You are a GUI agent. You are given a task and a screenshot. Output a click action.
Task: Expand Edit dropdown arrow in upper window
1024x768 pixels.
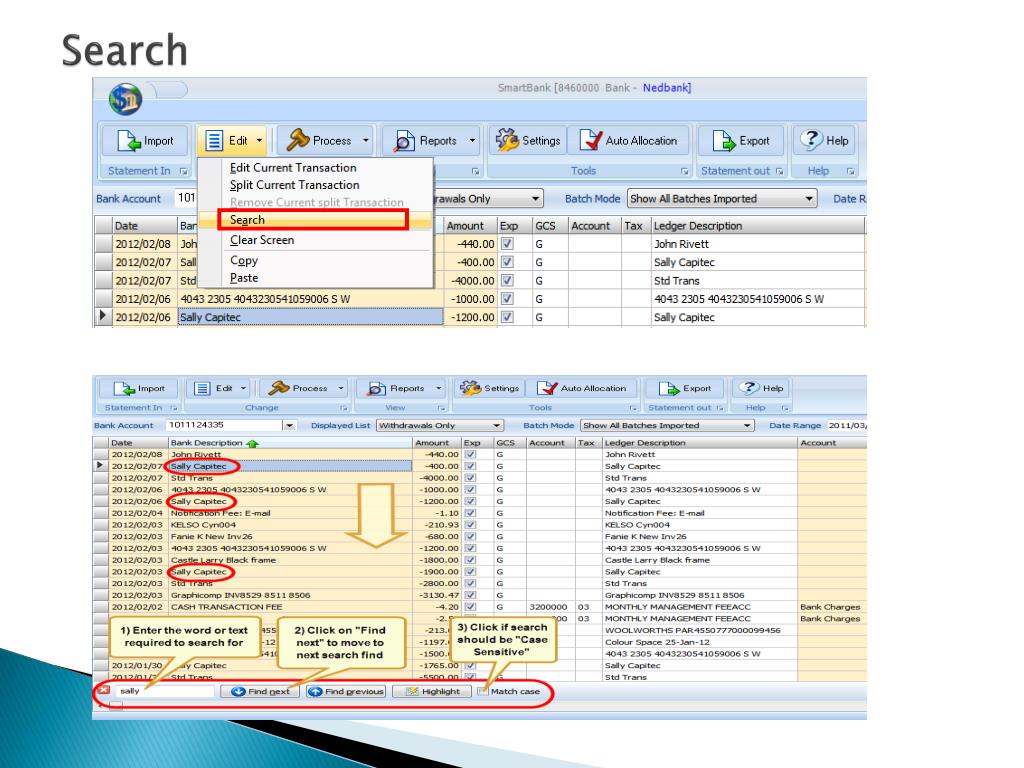click(259, 140)
